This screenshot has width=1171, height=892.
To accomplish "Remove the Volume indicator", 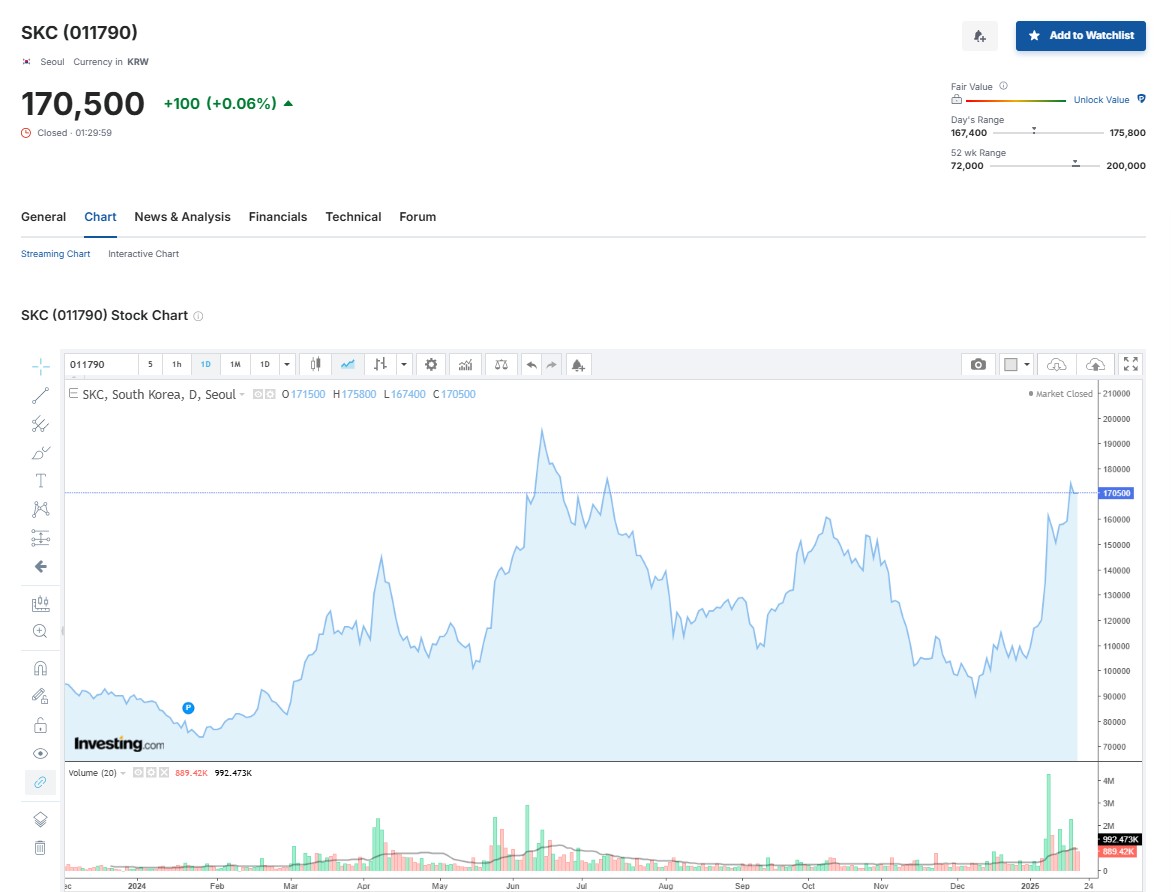I will coord(164,772).
